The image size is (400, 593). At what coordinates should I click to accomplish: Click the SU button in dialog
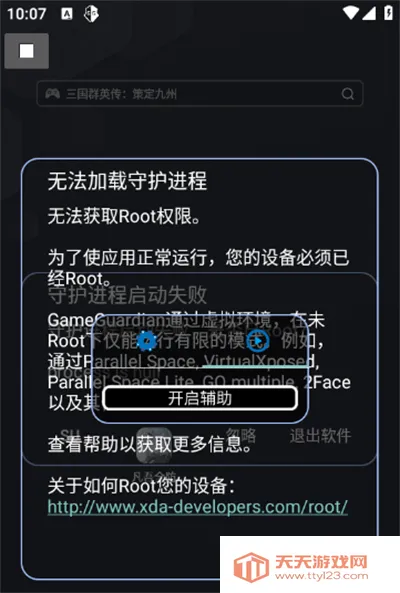(70, 434)
